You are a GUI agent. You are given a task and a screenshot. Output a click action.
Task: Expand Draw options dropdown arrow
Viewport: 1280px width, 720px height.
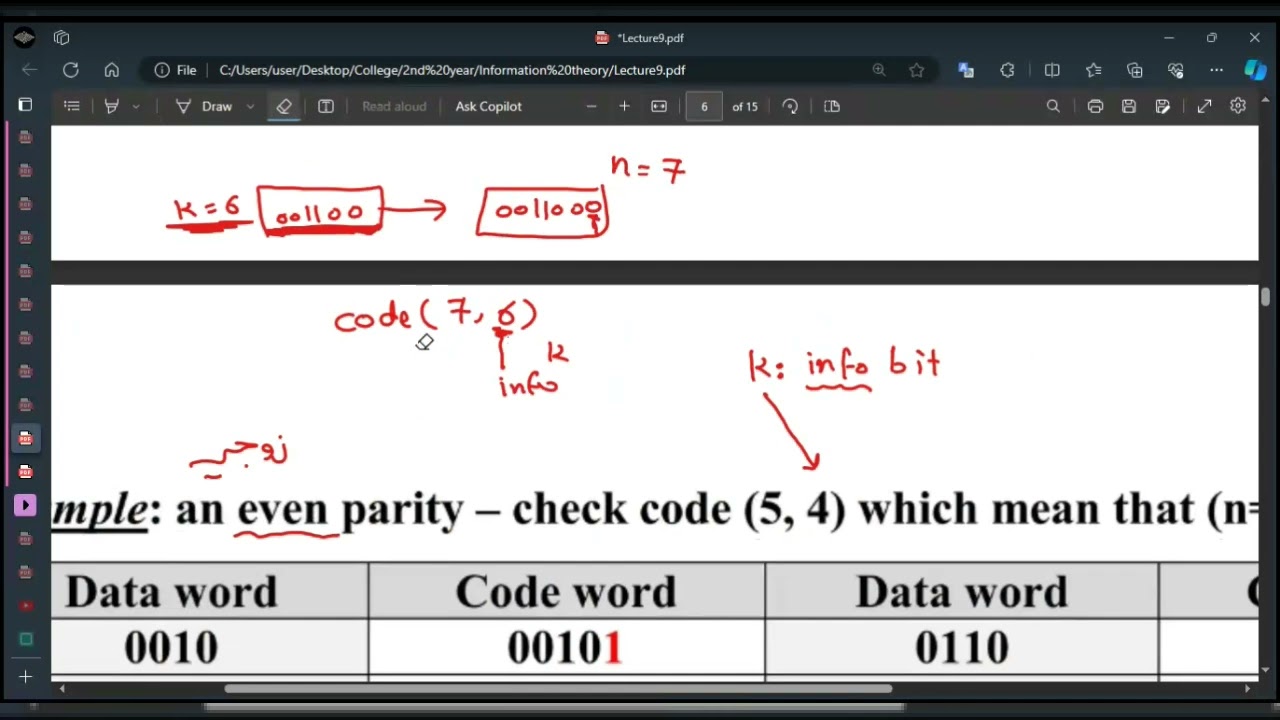tap(250, 106)
